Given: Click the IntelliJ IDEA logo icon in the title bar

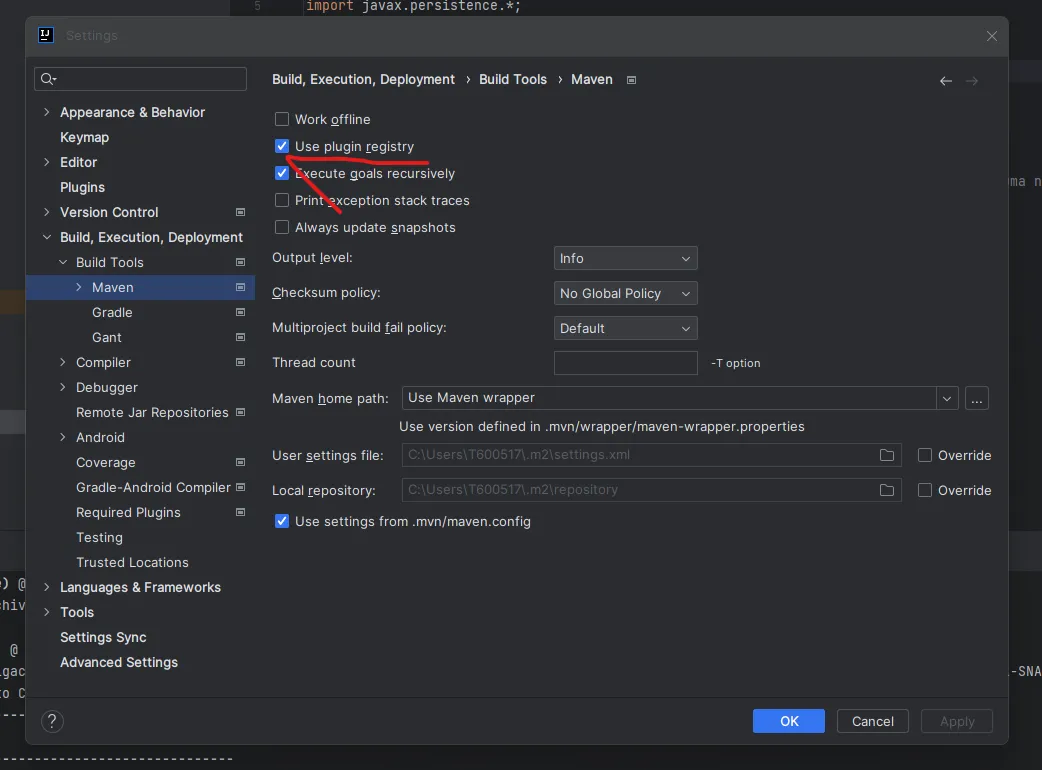Looking at the screenshot, I should pyautogui.click(x=46, y=35).
